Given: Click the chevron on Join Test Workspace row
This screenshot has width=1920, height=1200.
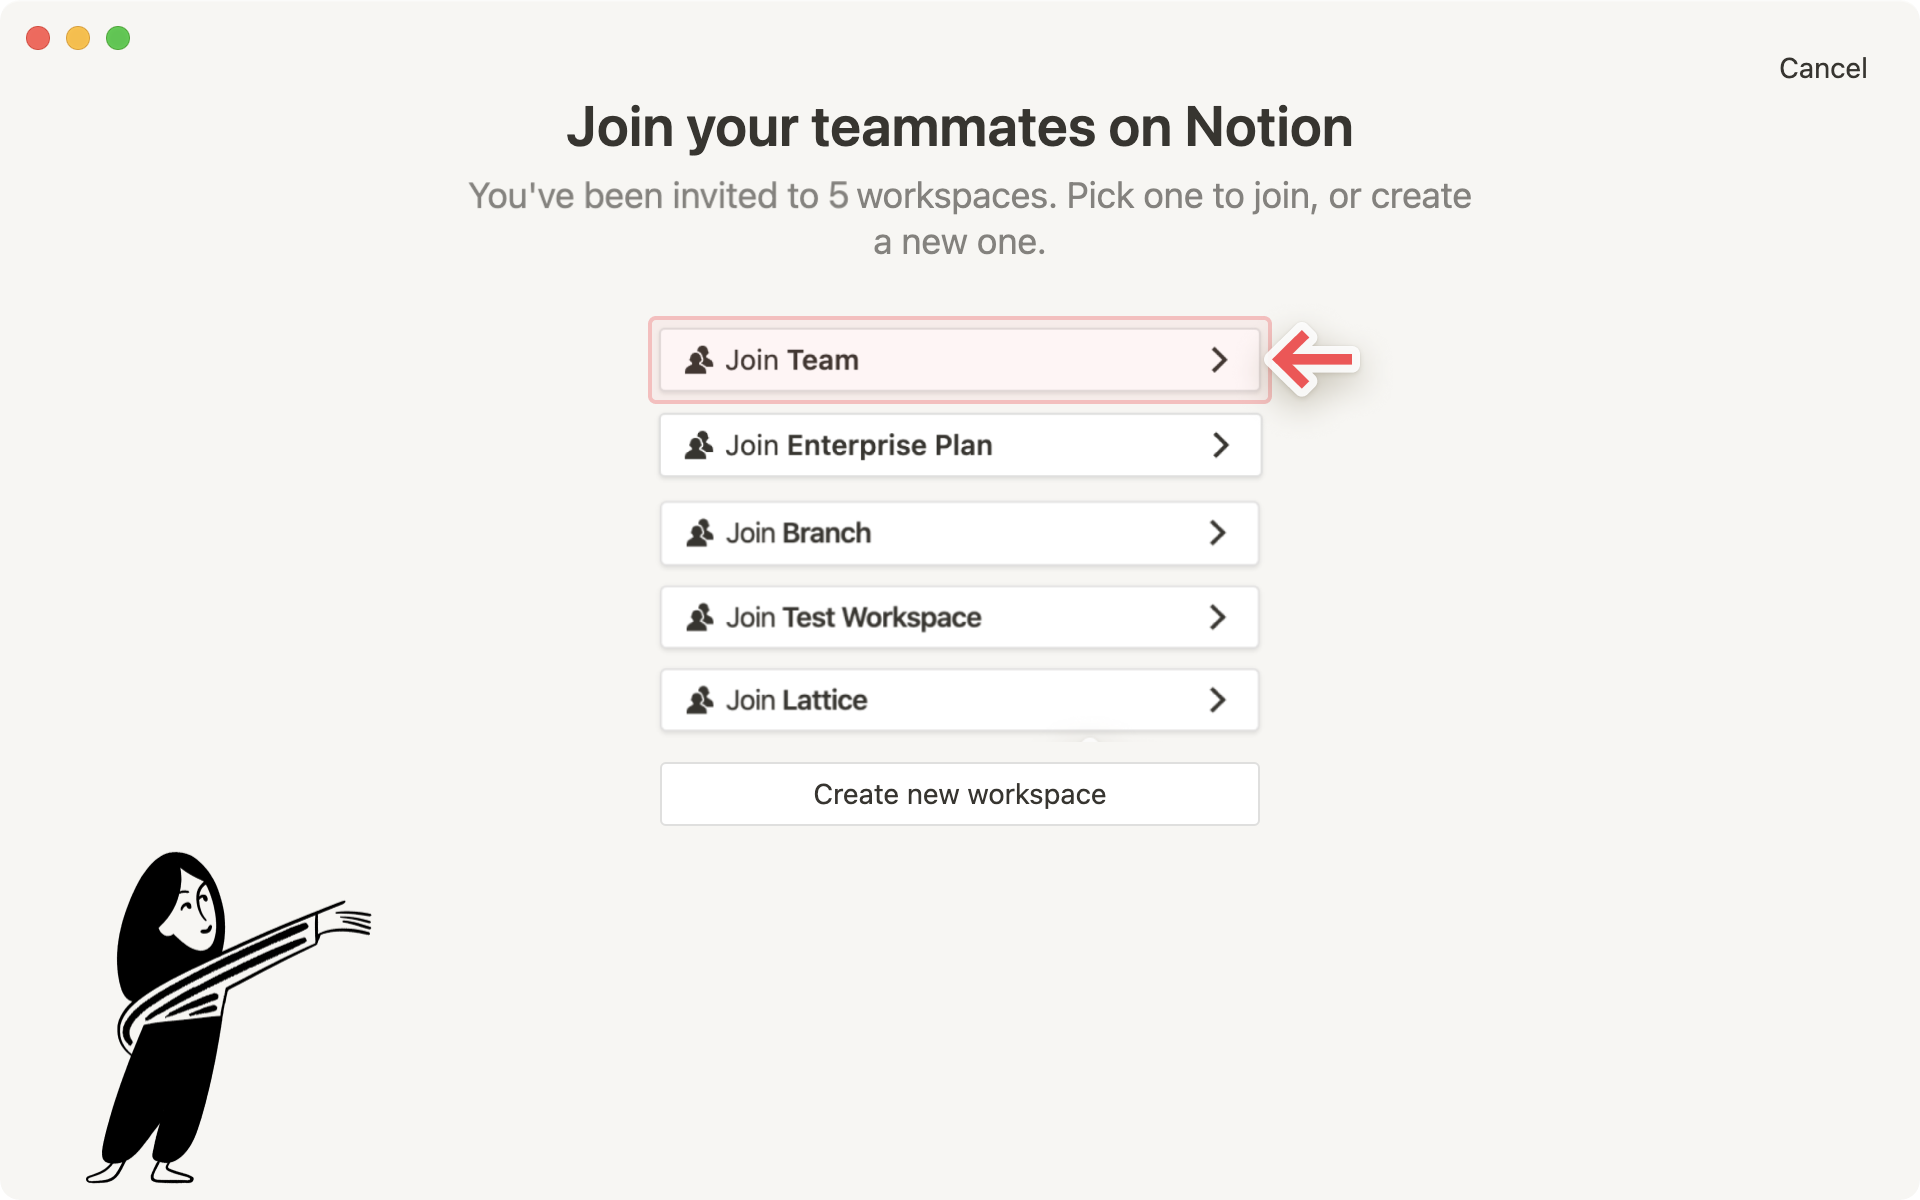Looking at the screenshot, I should tap(1217, 617).
